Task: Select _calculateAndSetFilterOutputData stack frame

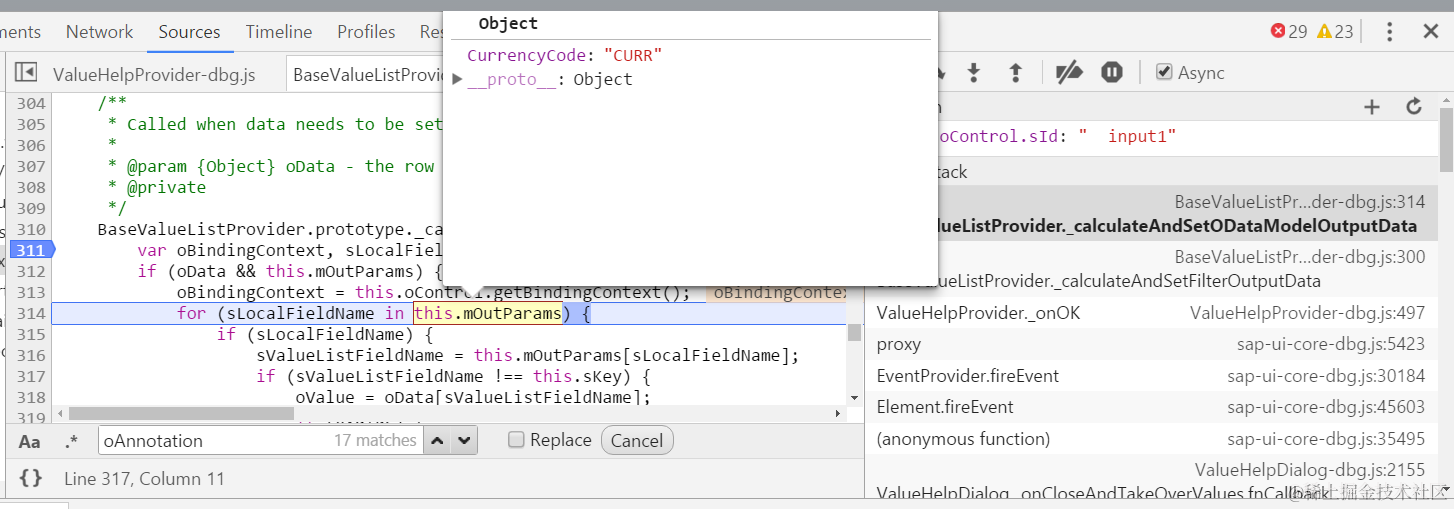Action: pyautogui.click(x=1151, y=269)
